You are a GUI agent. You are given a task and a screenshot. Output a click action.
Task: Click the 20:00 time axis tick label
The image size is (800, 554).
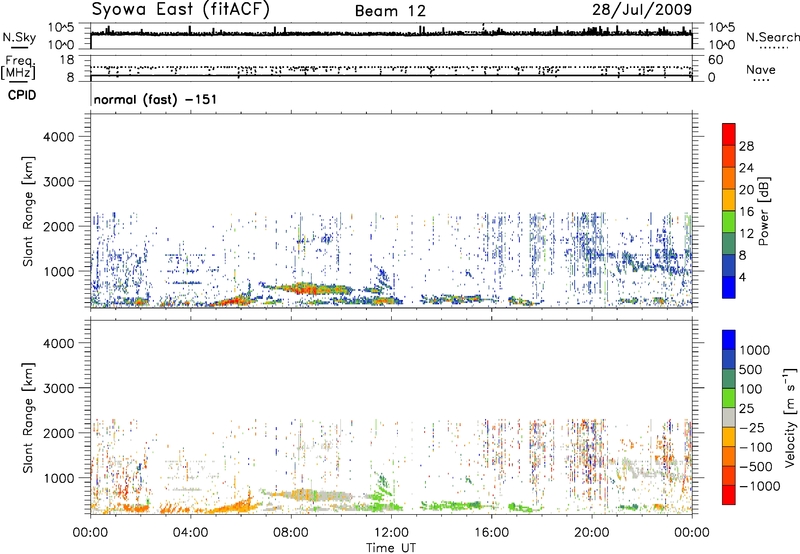[x=592, y=533]
